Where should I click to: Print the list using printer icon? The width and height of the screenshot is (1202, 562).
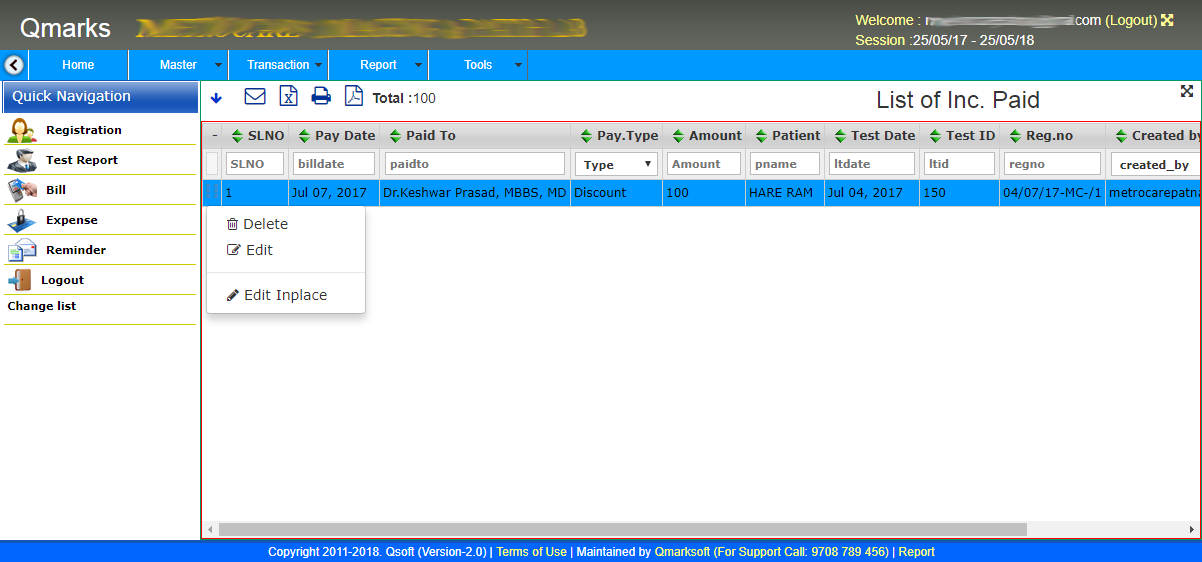coord(321,96)
